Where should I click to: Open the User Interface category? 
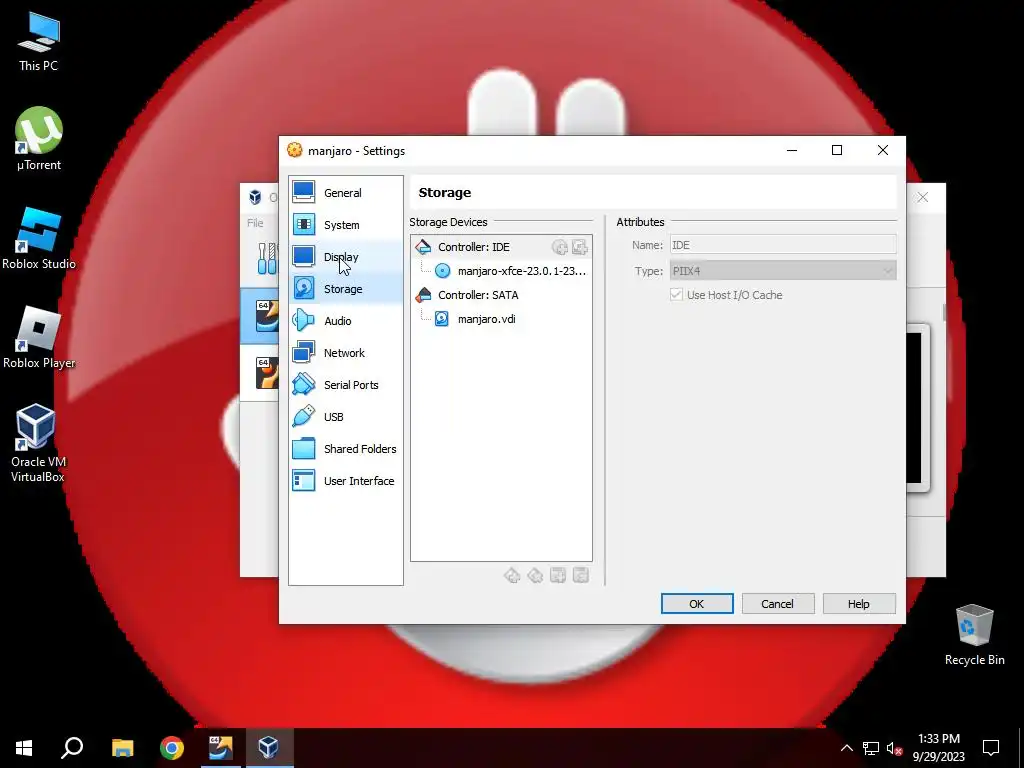point(345,481)
